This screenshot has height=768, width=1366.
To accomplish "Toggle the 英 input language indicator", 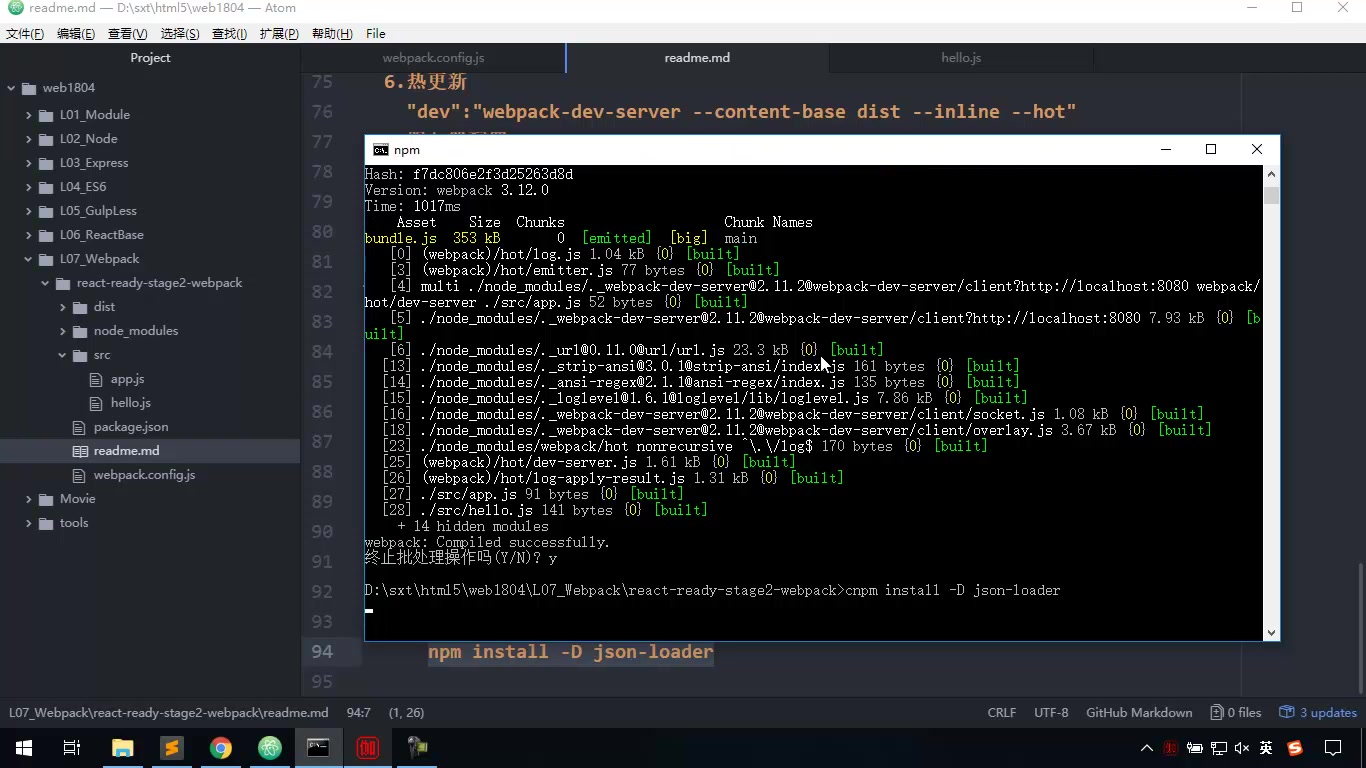I will (1267, 748).
